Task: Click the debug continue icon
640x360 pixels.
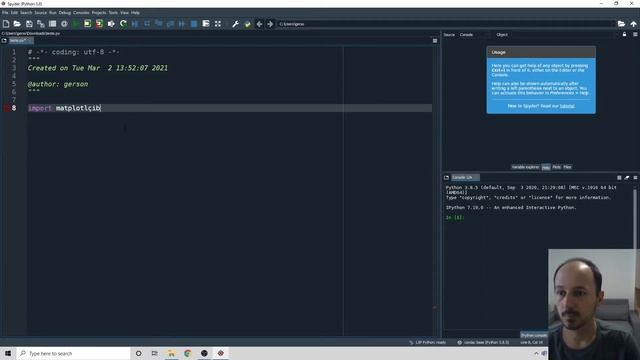Action: 182,24
